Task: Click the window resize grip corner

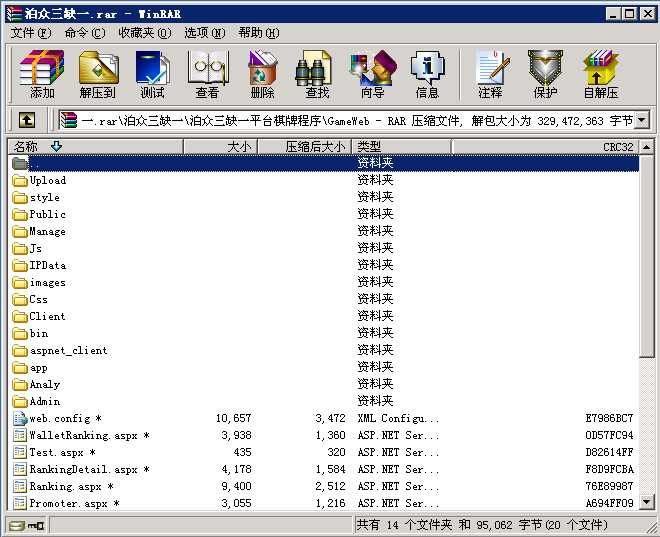Action: click(652, 527)
